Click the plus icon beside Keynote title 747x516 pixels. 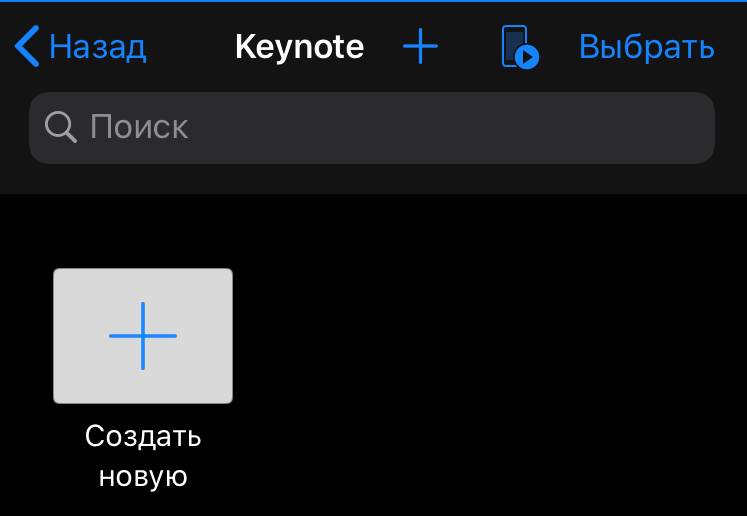[x=420, y=46]
